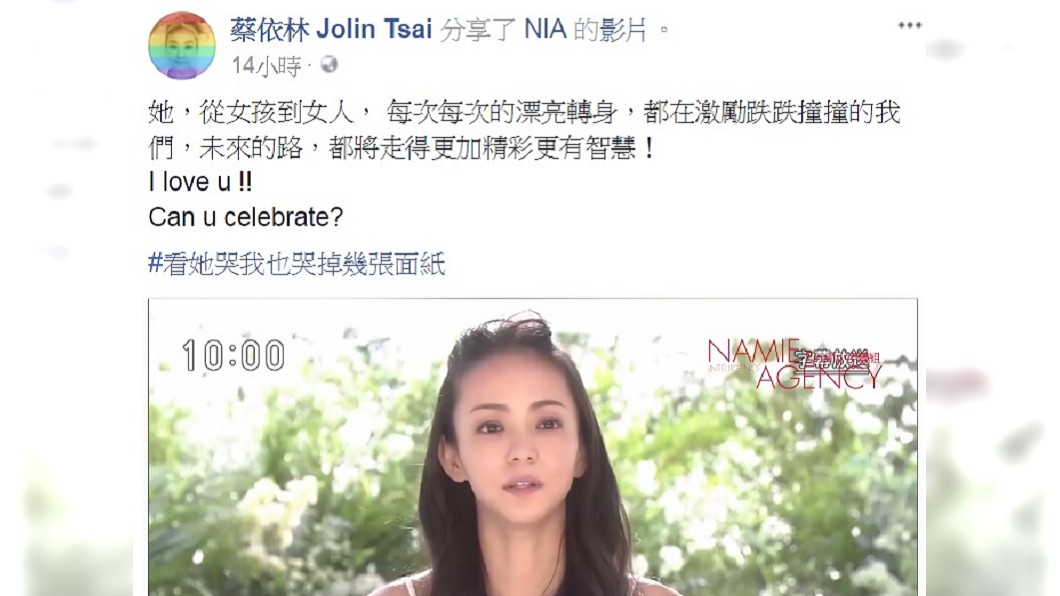Select the 'I love u !!' text line

(200, 182)
